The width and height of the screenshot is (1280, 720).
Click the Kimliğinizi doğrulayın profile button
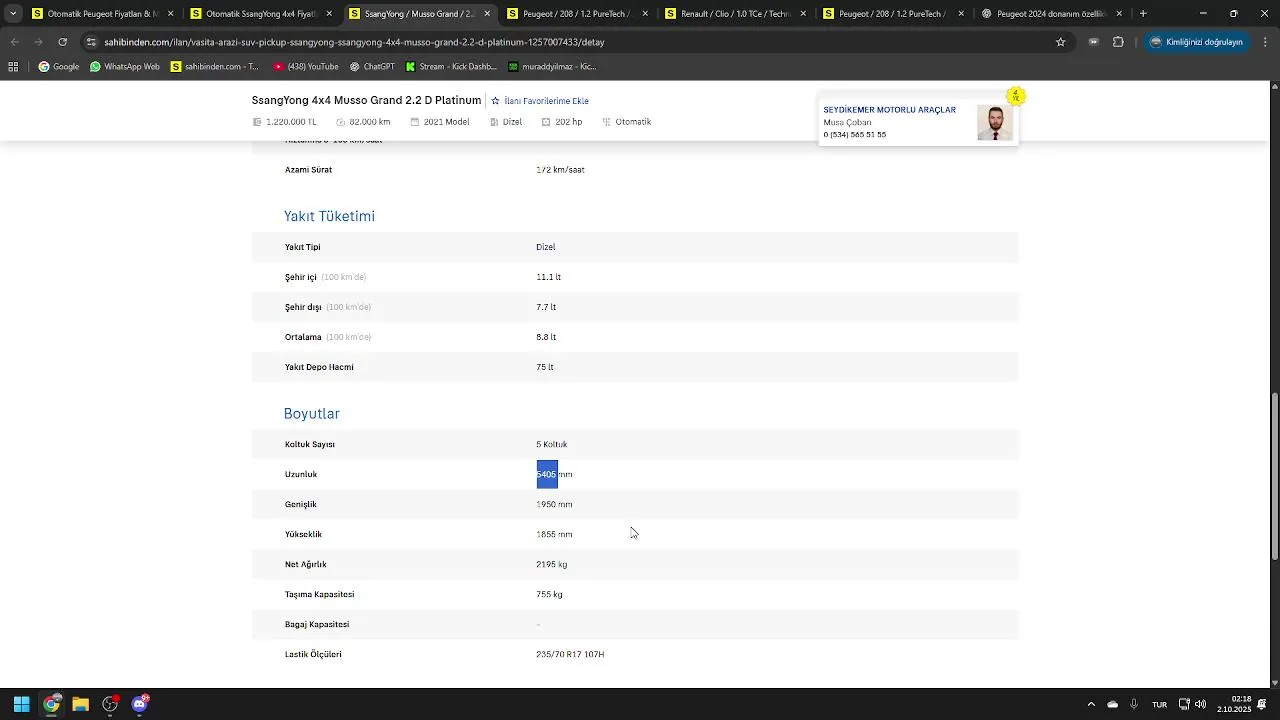1197,42
